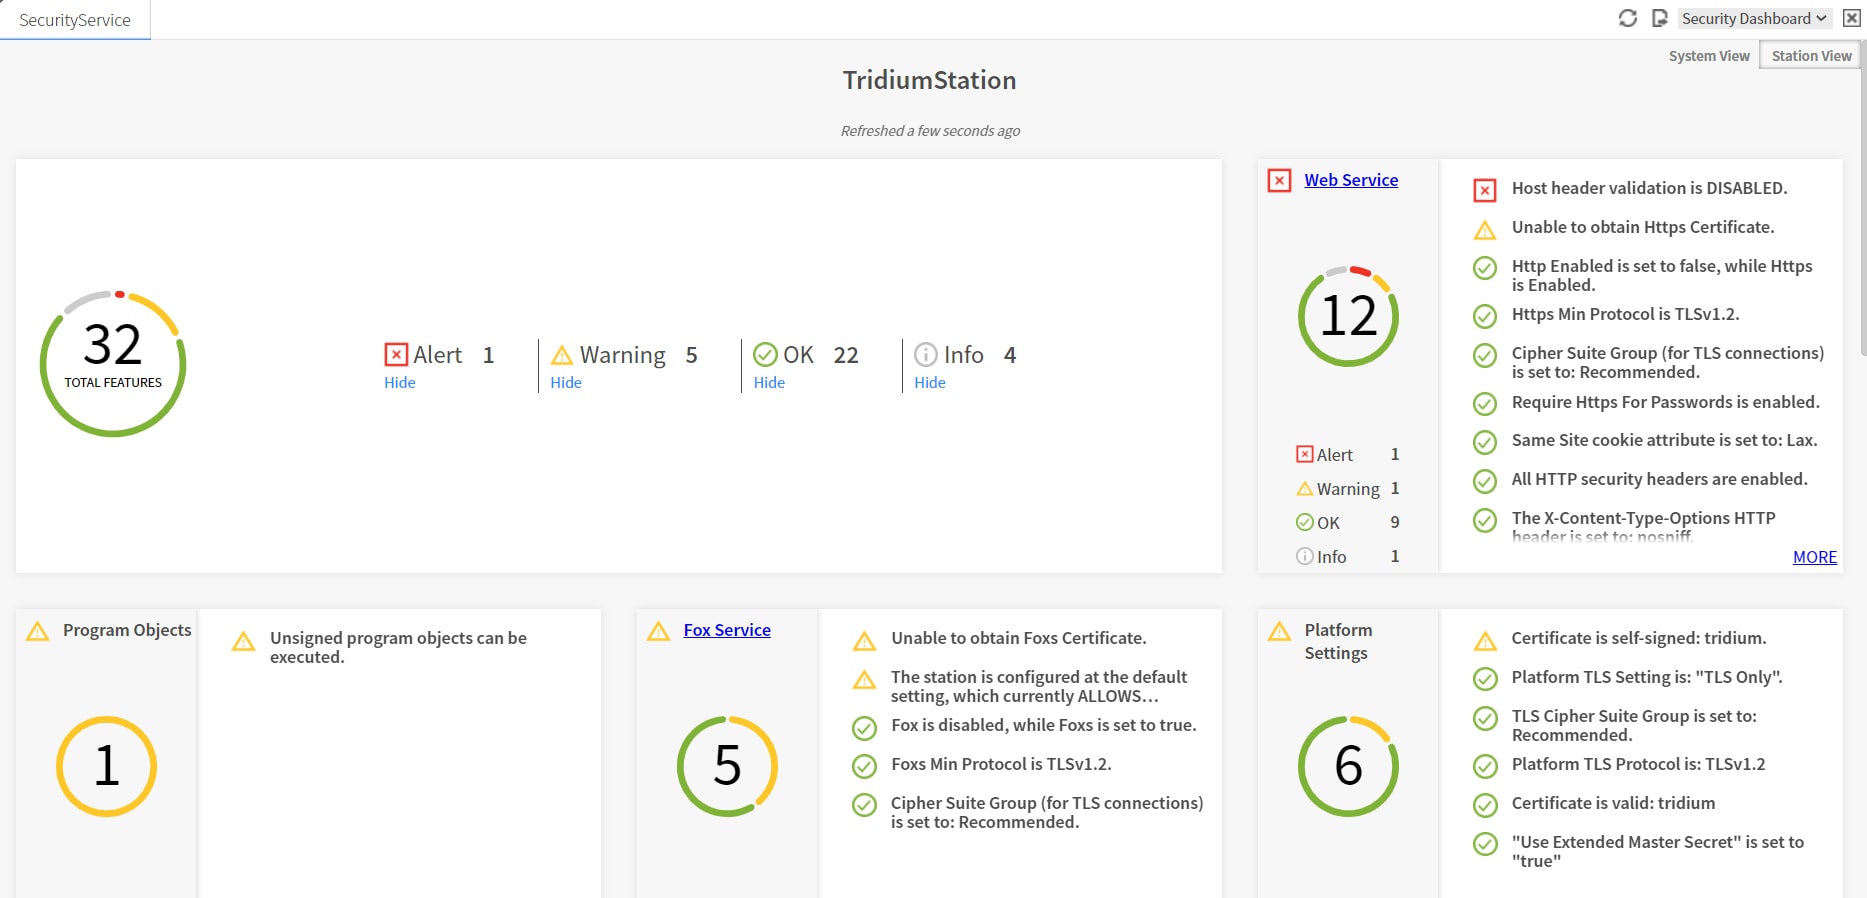
Task: Click warning icon for Unable to obtain Foxs Certificate
Action: 864,641
